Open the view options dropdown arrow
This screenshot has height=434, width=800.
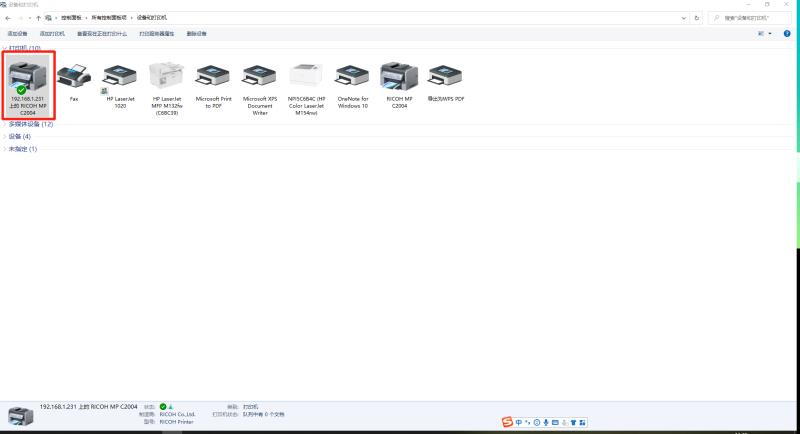click(770, 34)
